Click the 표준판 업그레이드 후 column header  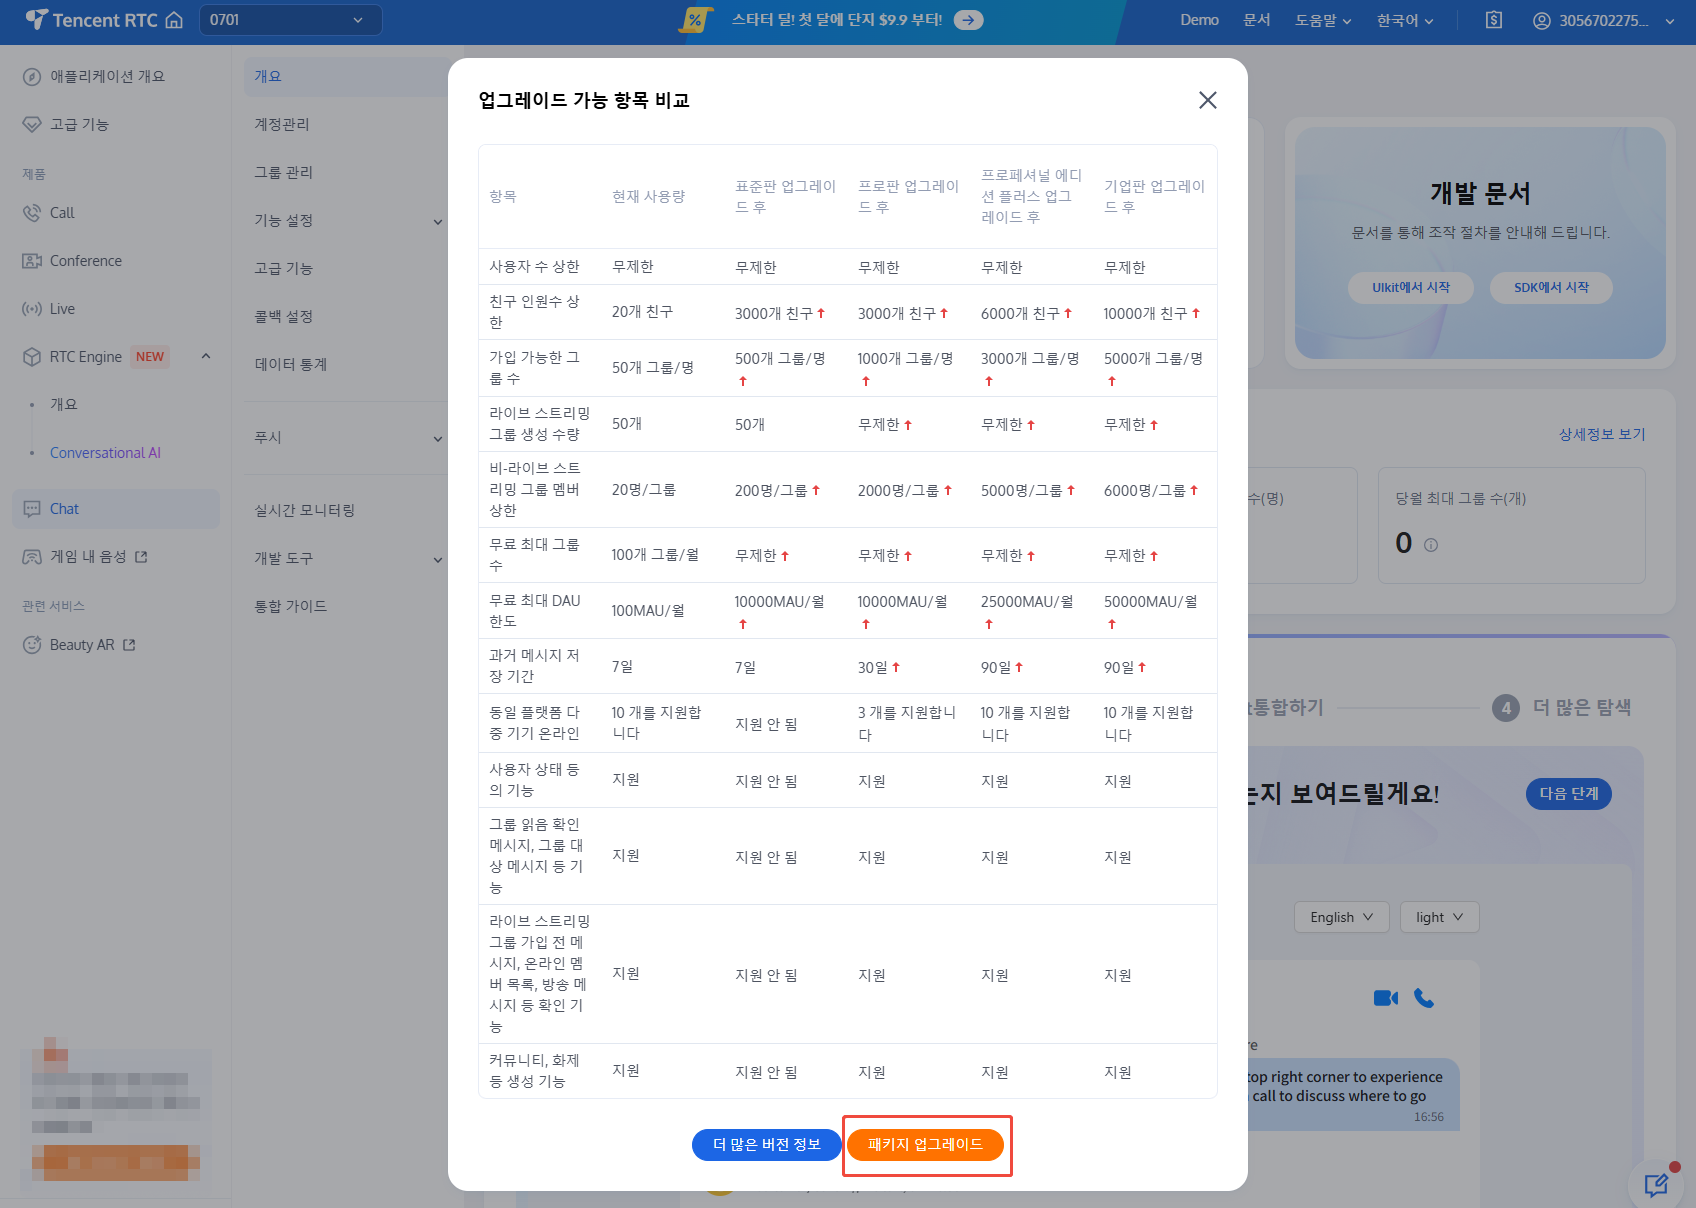click(786, 197)
